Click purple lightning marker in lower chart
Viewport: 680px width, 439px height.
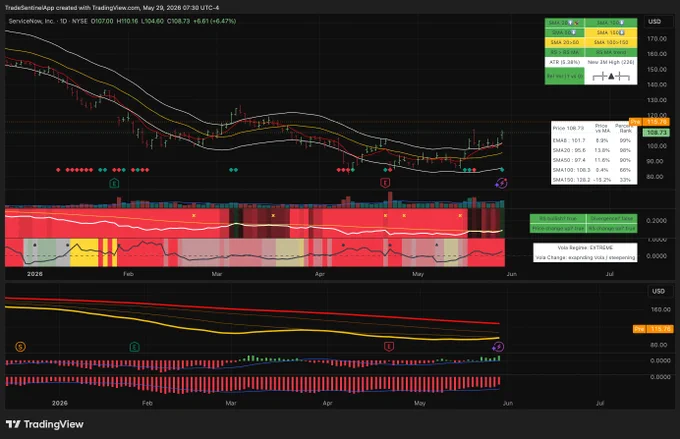[498, 347]
